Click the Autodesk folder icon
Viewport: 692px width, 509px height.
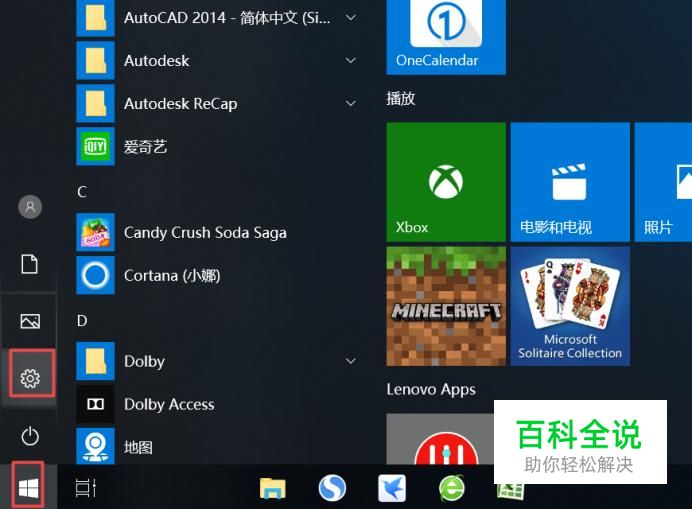pyautogui.click(x=95, y=60)
